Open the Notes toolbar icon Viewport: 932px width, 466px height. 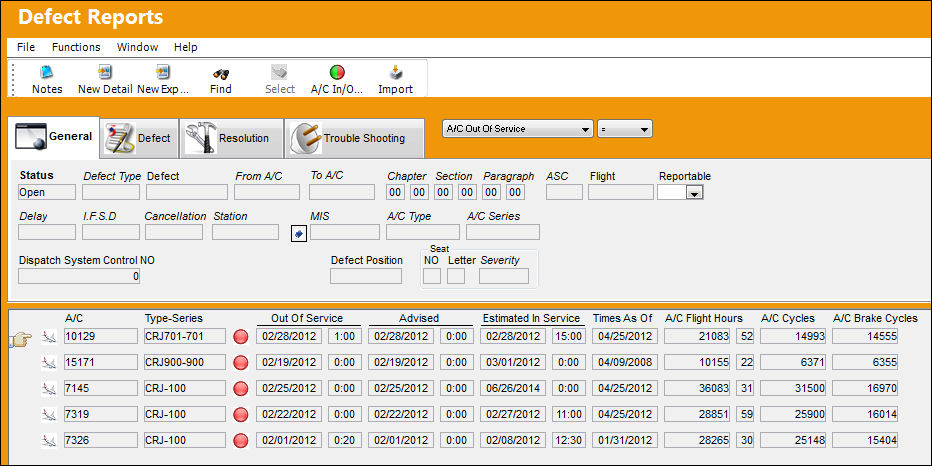point(47,73)
